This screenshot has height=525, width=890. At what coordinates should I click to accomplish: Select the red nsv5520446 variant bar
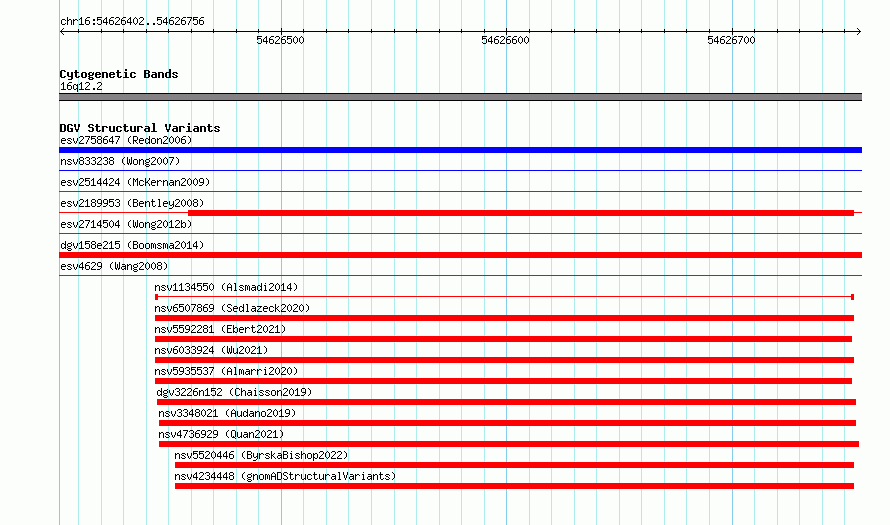(514, 465)
